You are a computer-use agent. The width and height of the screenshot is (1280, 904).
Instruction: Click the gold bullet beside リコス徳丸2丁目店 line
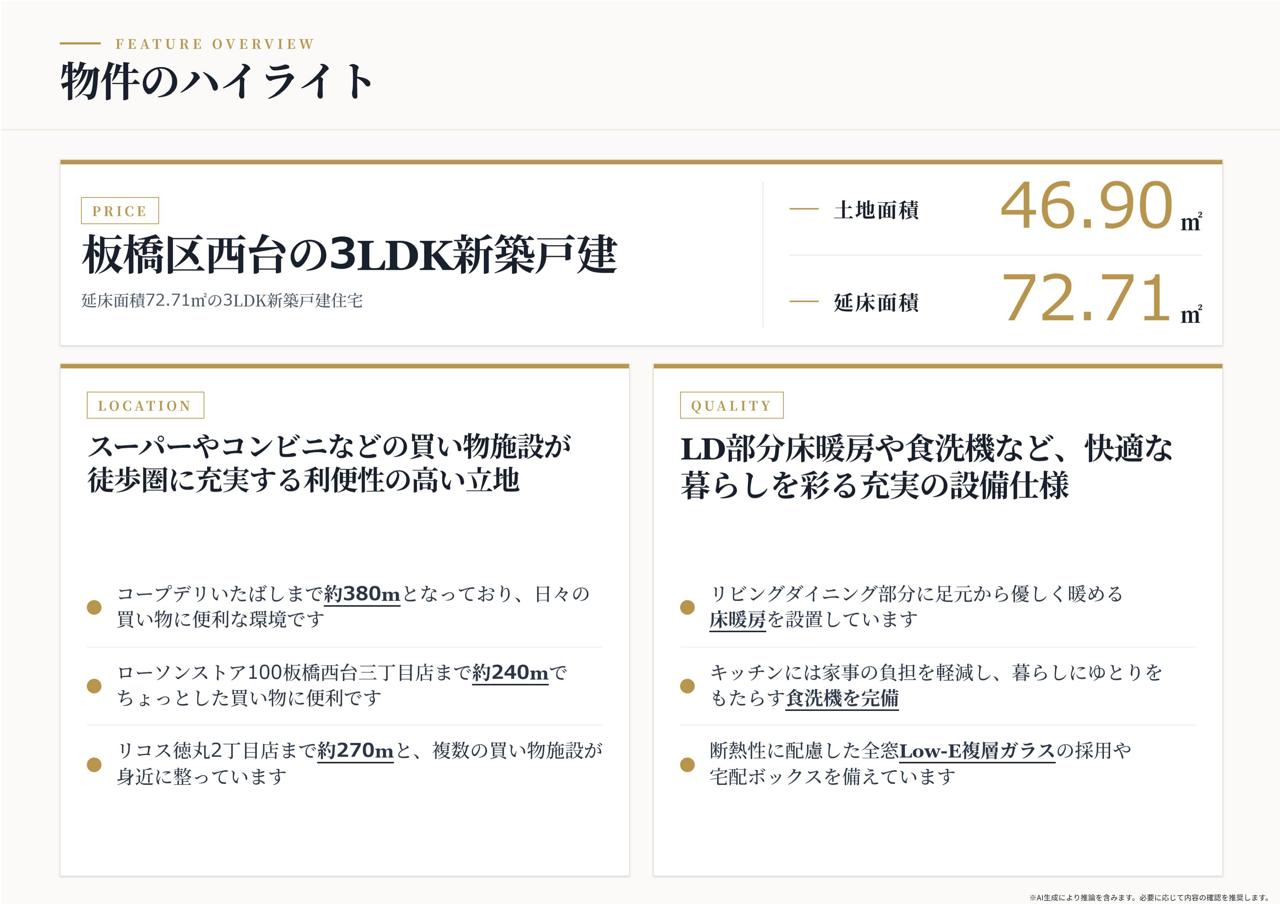[x=94, y=764]
